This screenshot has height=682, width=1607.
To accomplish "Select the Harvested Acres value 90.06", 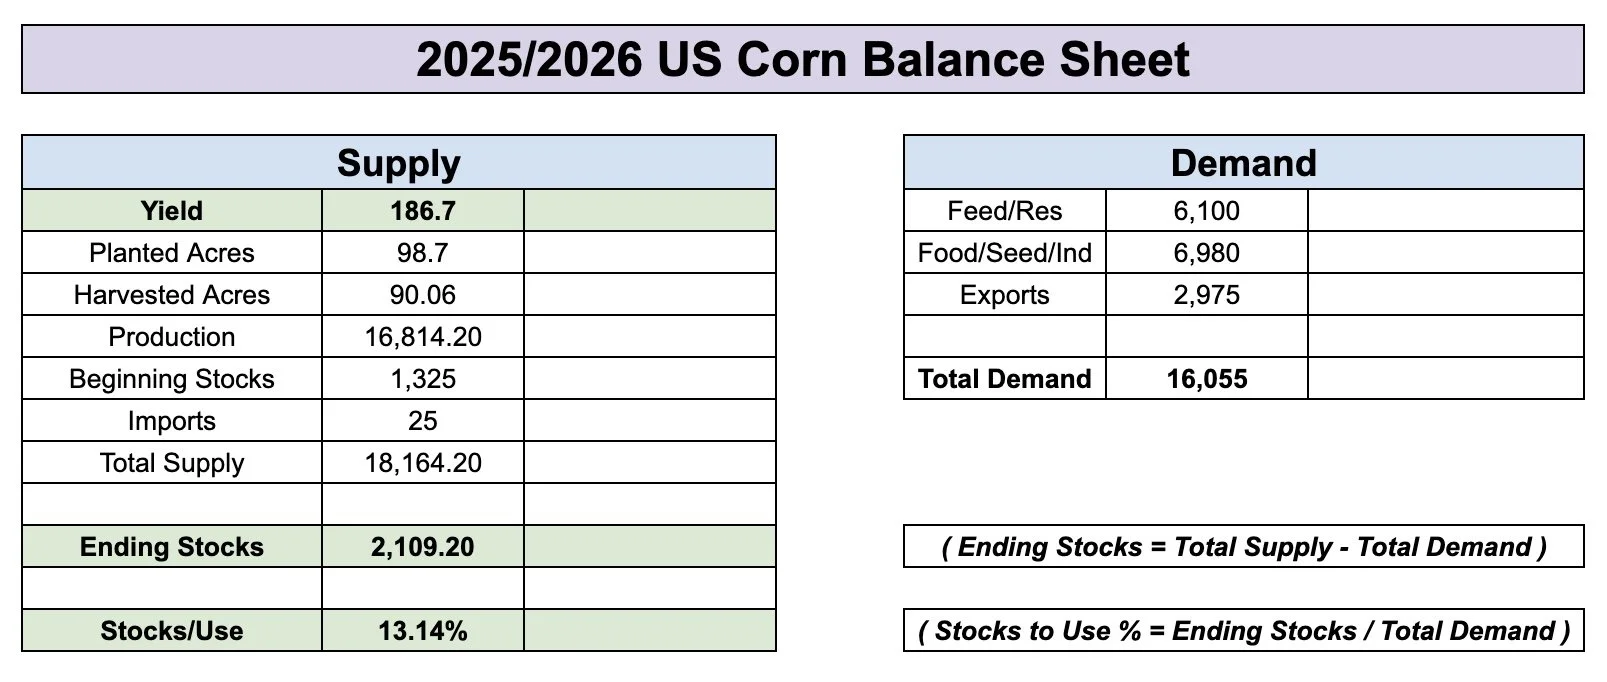I will [423, 295].
